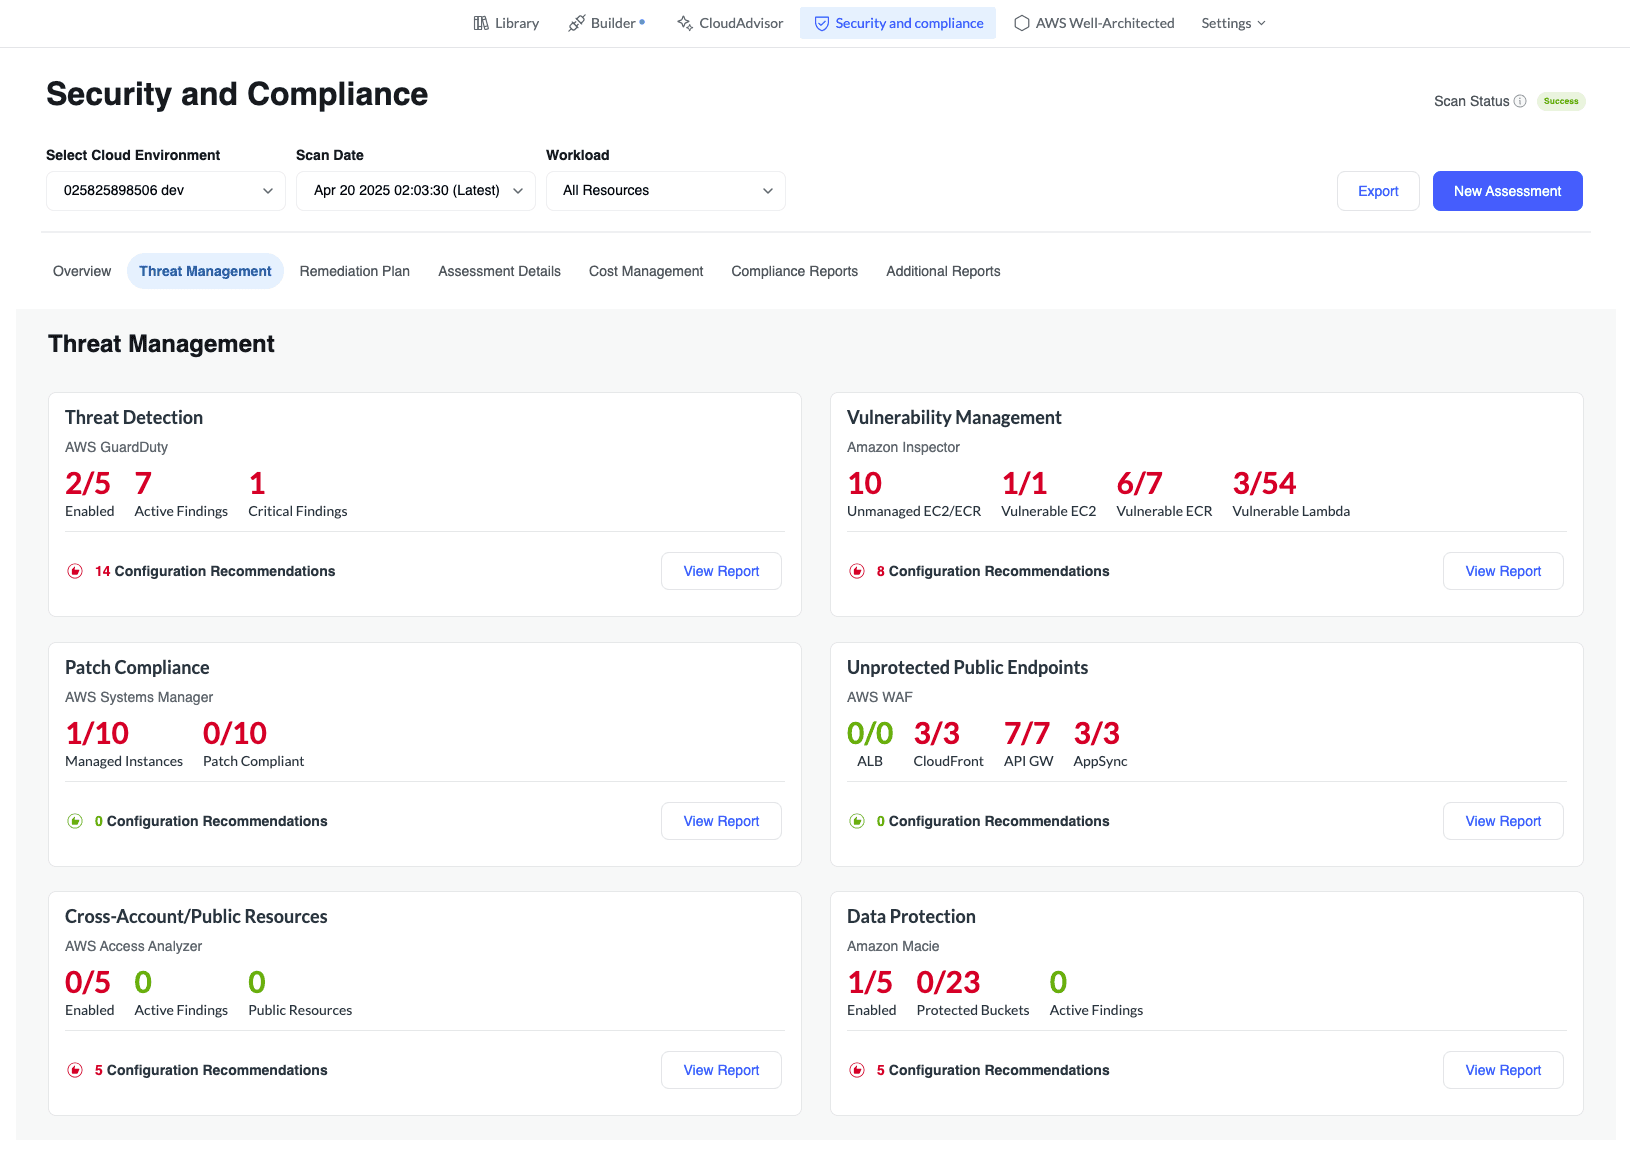View Report for Vulnerability Management

pos(1503,571)
